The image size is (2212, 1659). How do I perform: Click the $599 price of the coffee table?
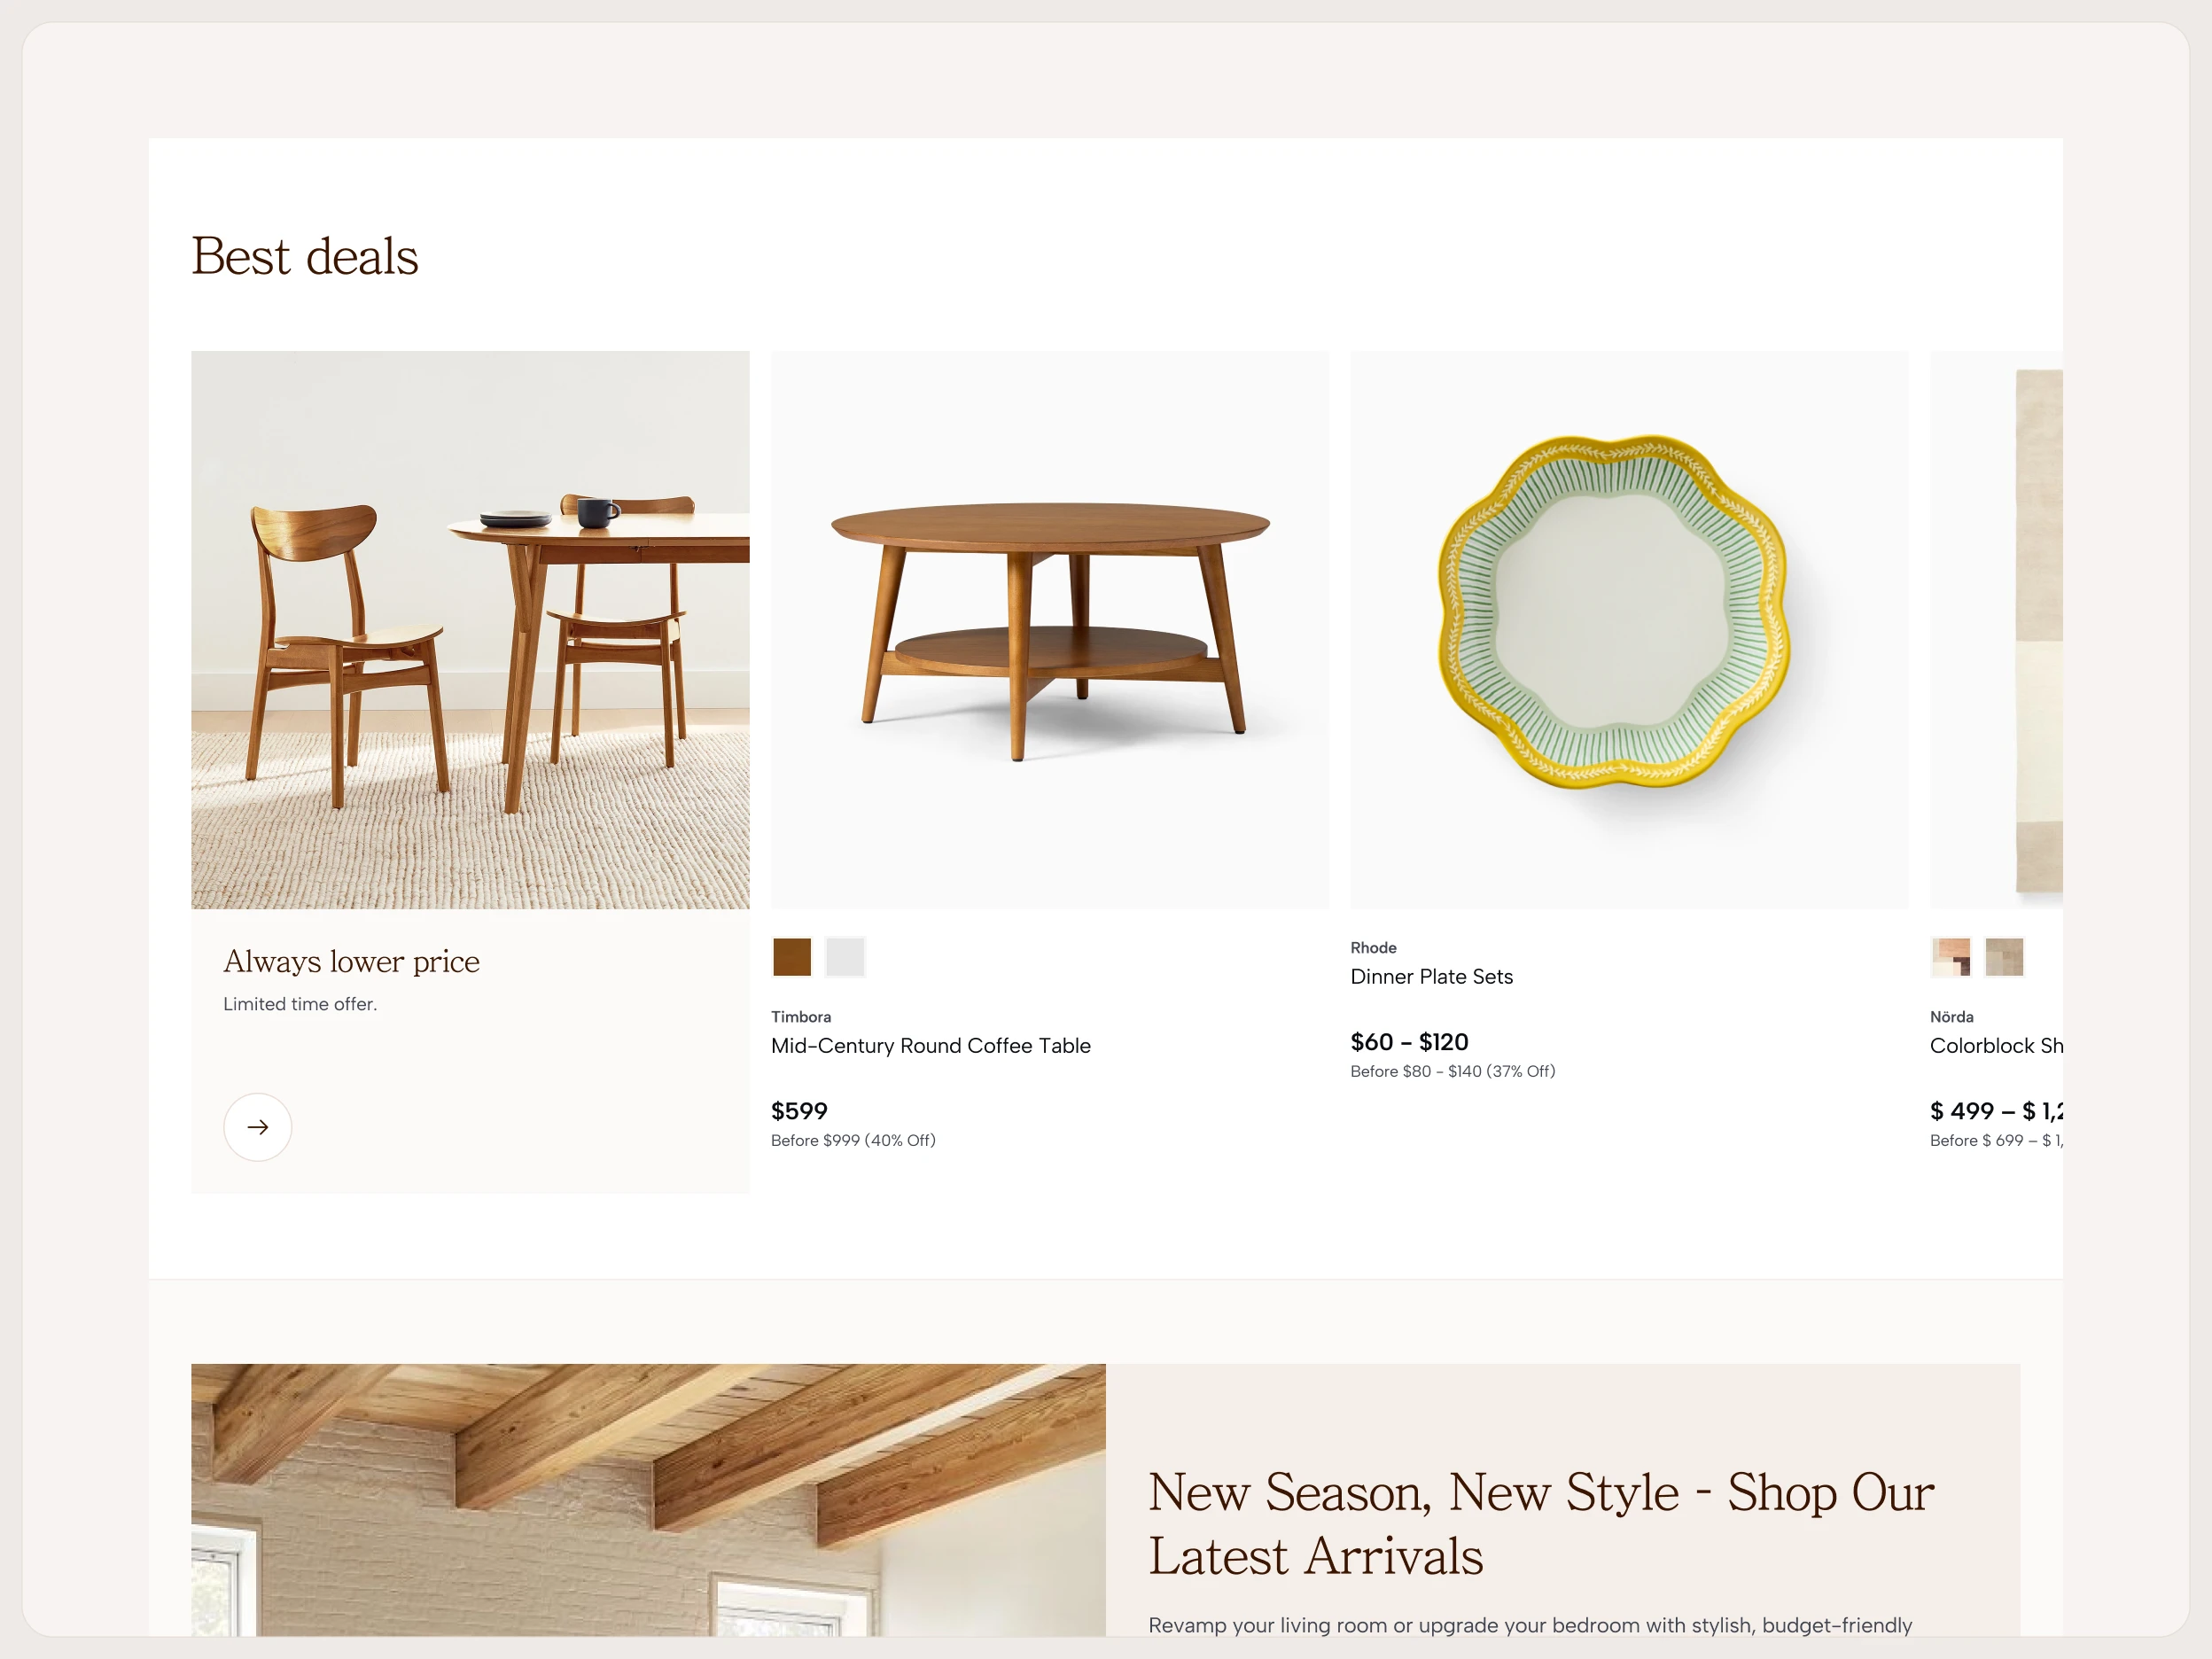click(798, 1111)
